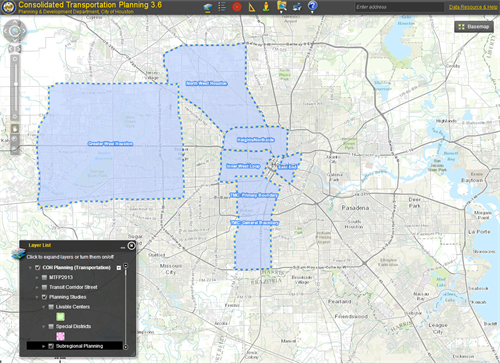500x363 pixels.
Task: Open Data Resource & Help link
Action: pos(473,7)
